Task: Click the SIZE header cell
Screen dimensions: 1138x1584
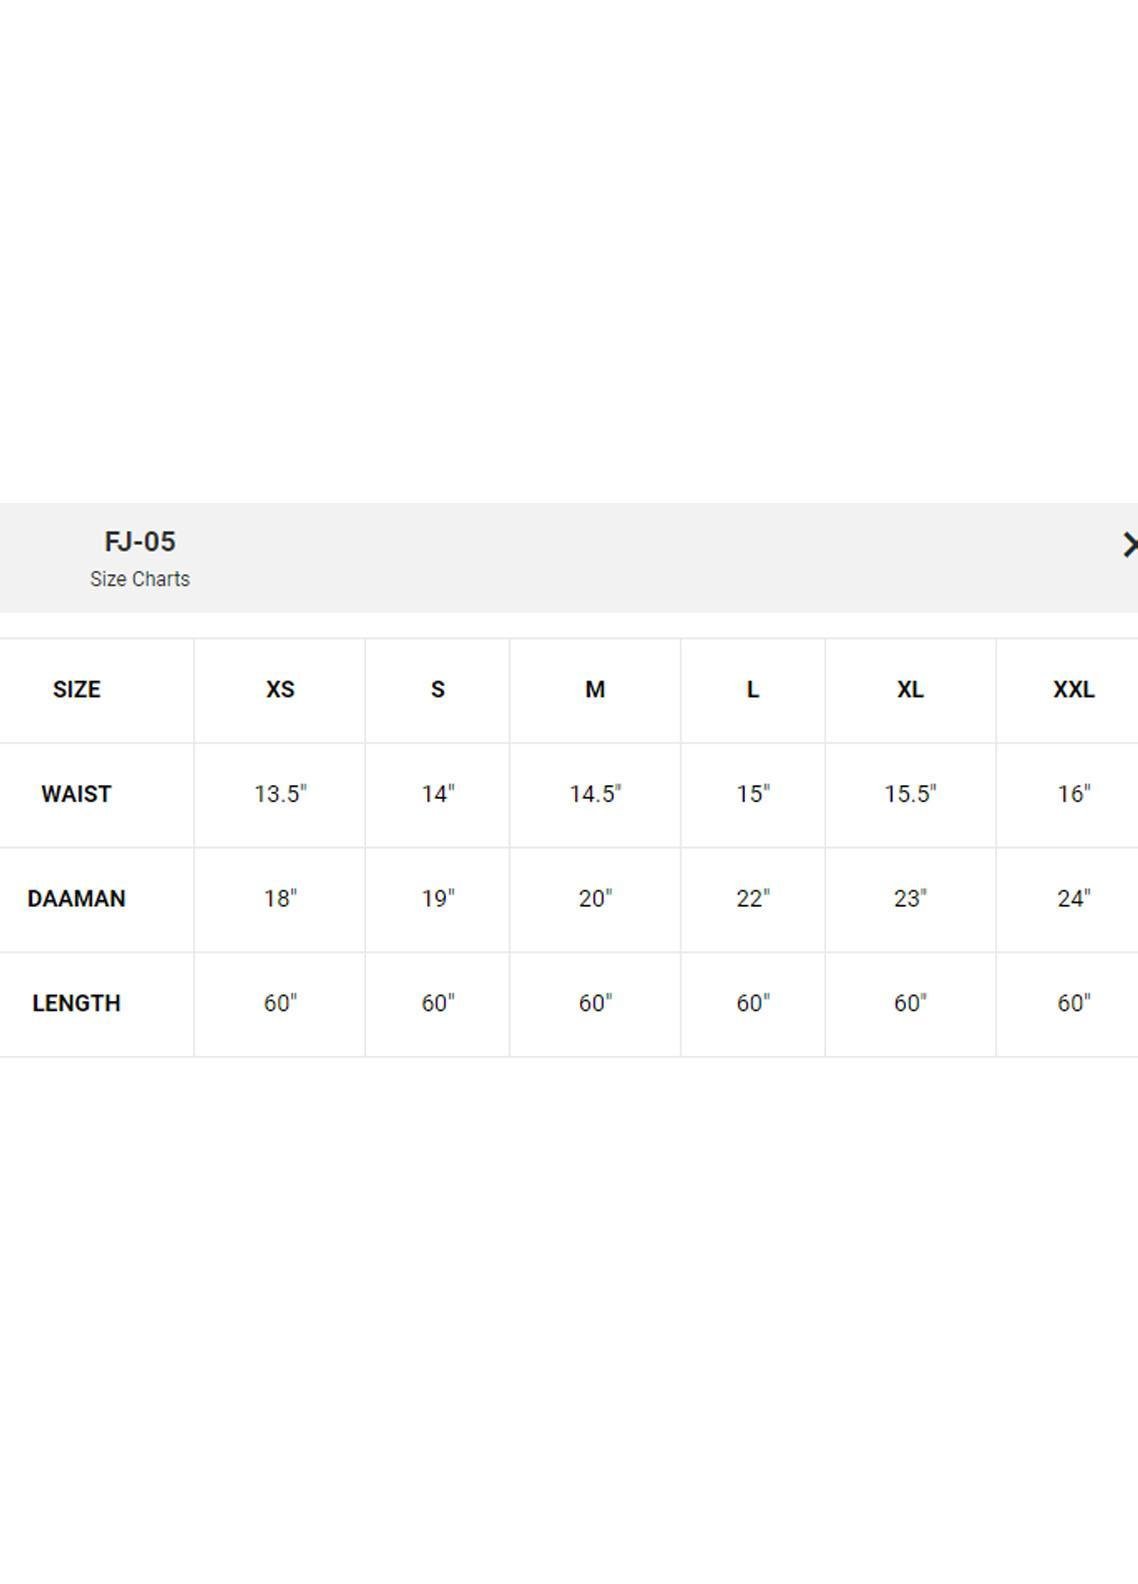Action: coord(76,690)
